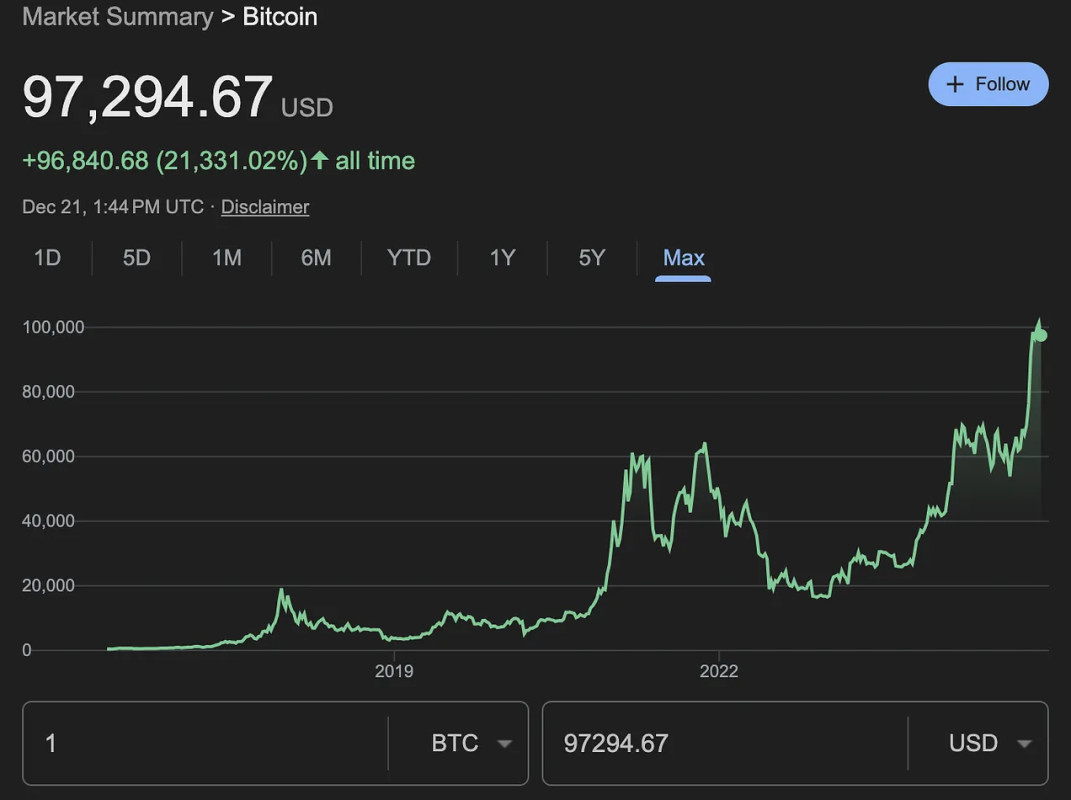
Task: Click the 2019 label on chart axis
Action: 394,671
